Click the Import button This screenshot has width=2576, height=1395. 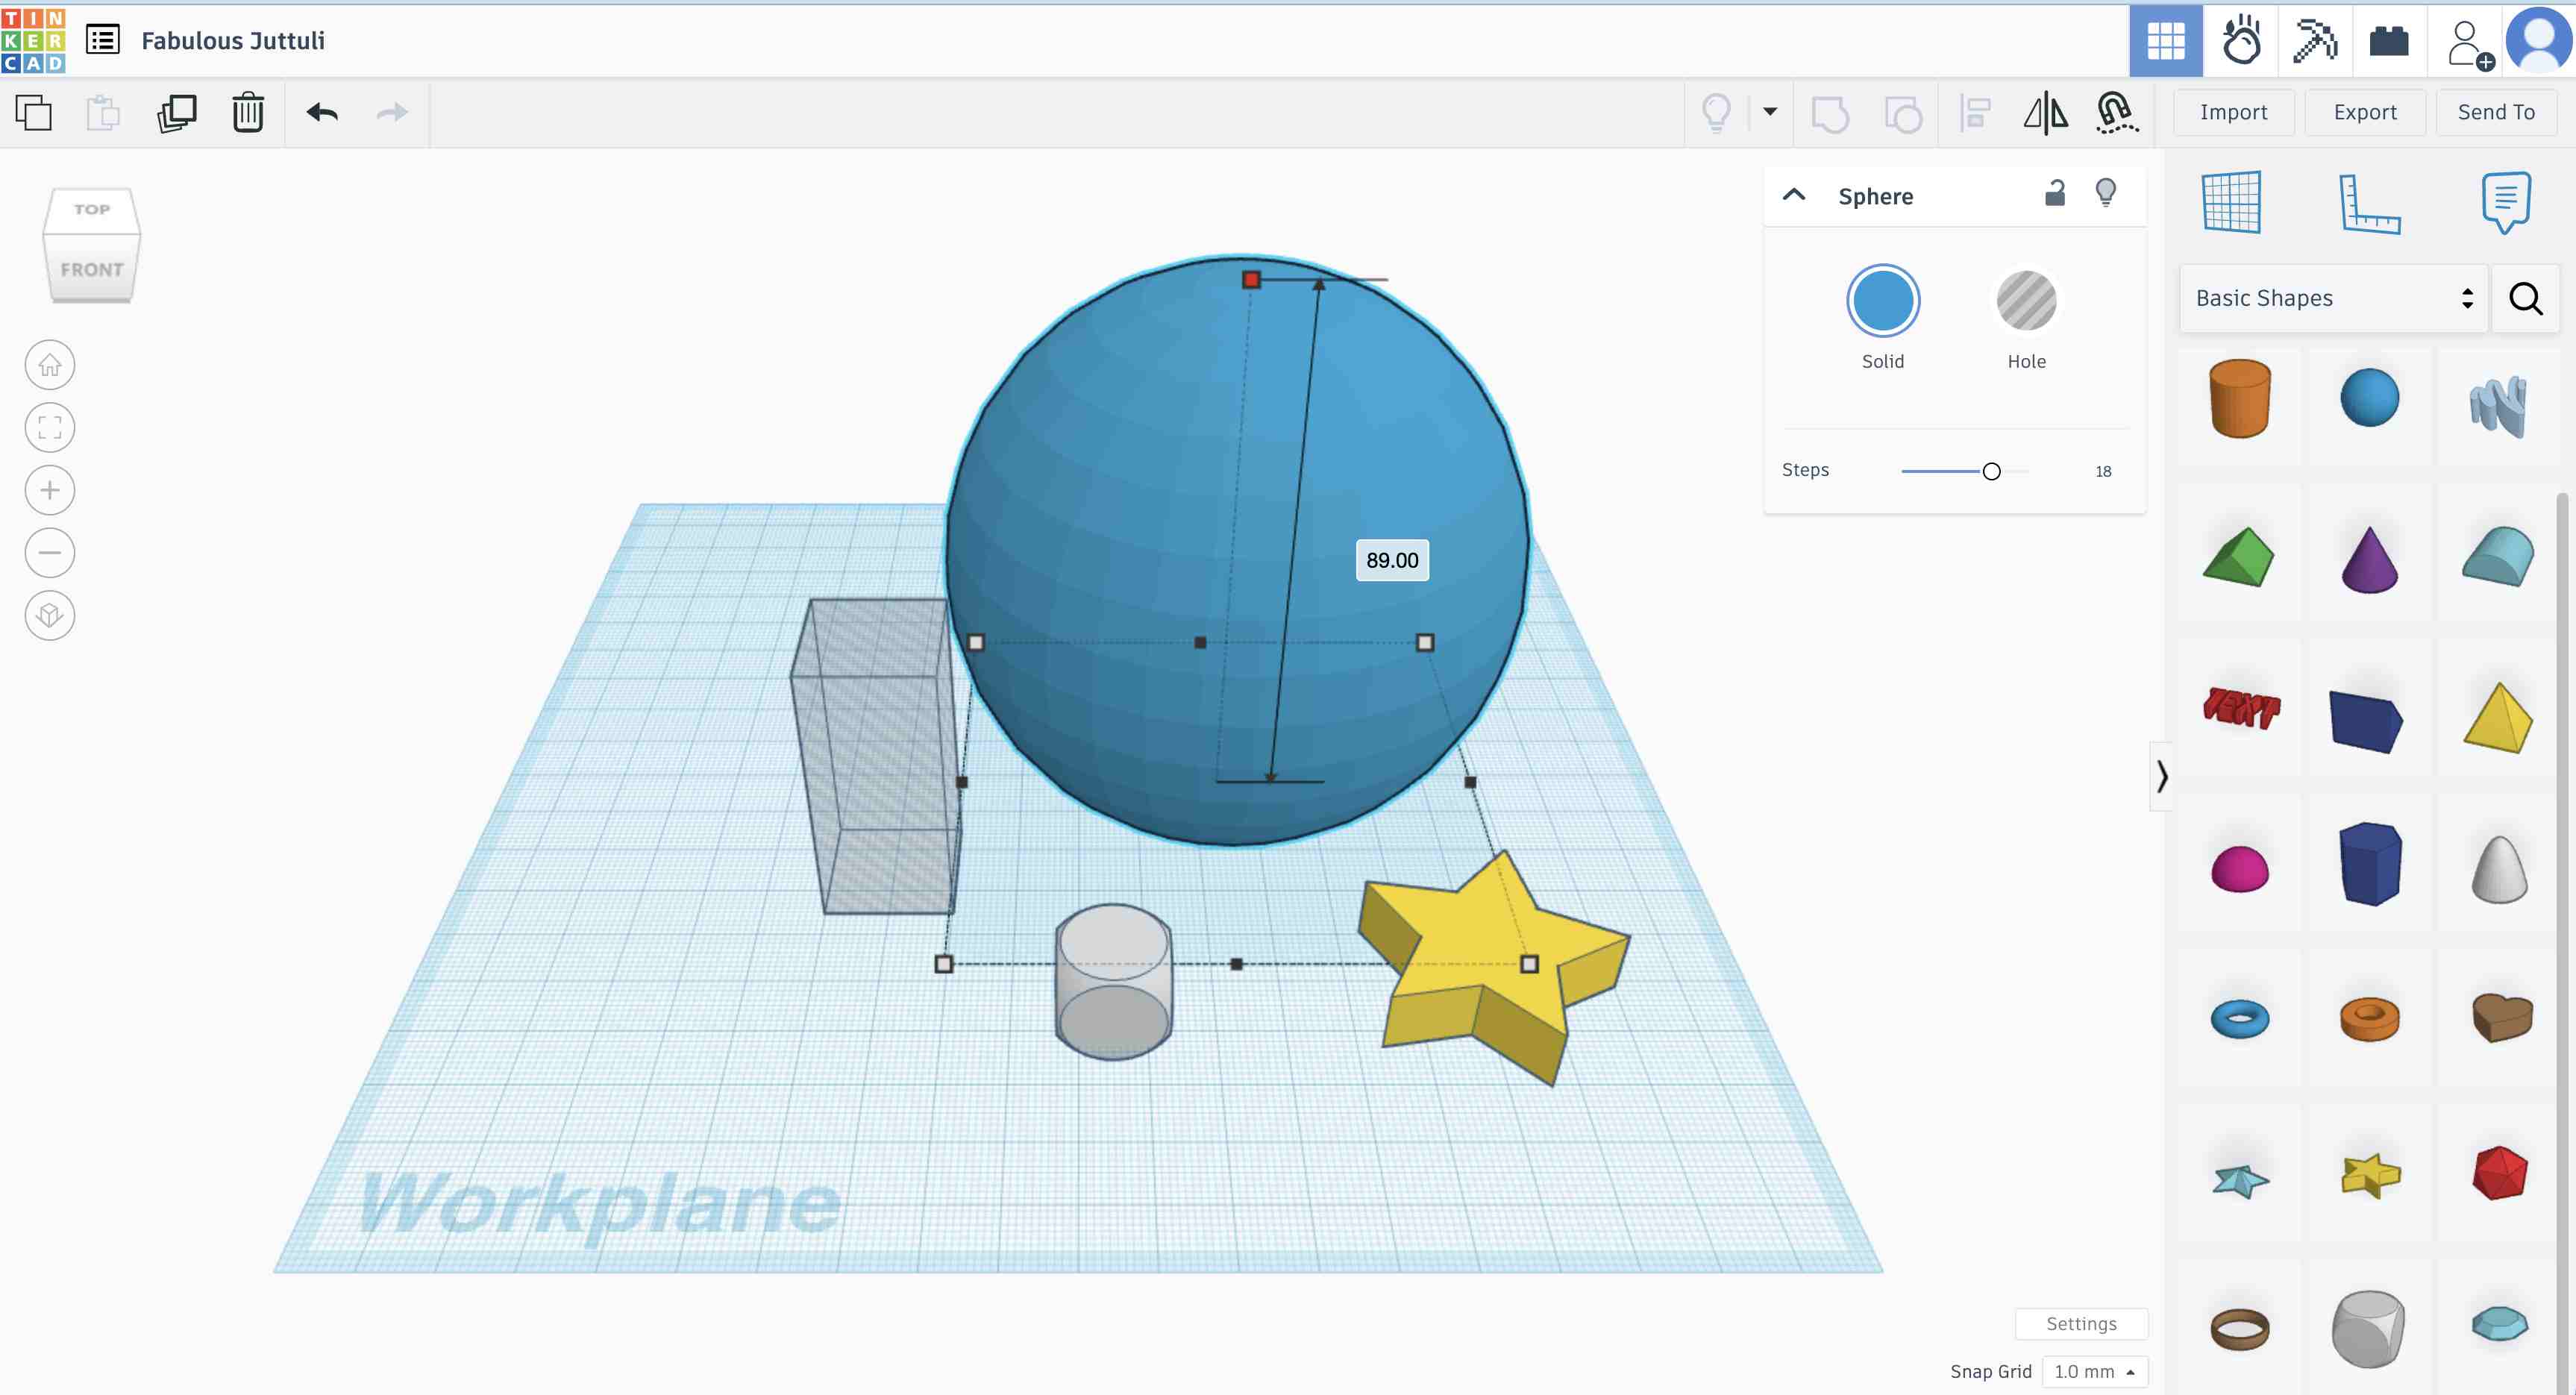click(2233, 112)
